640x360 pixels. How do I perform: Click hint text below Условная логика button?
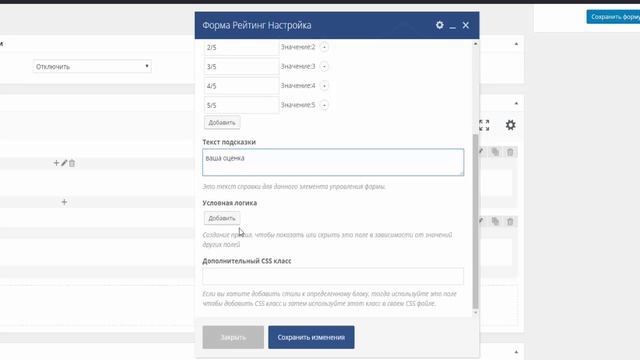coord(327,240)
